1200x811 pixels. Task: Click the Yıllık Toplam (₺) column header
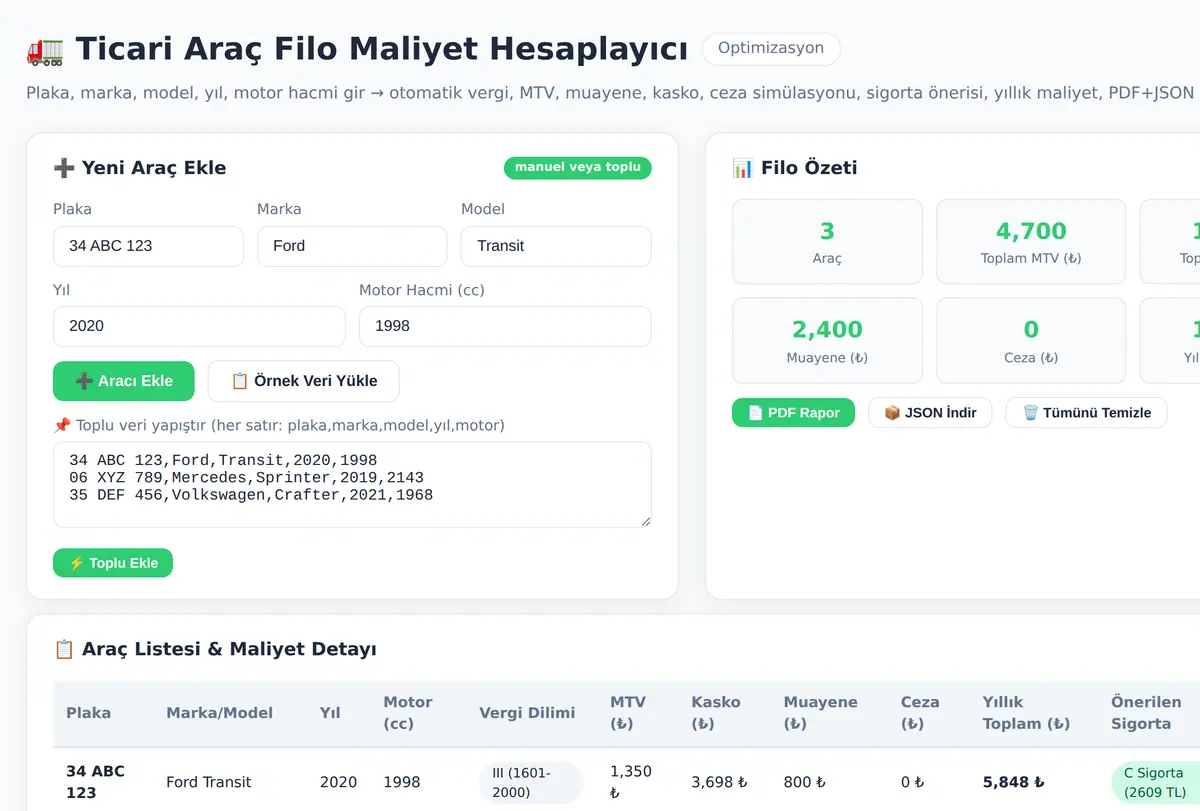point(1026,713)
